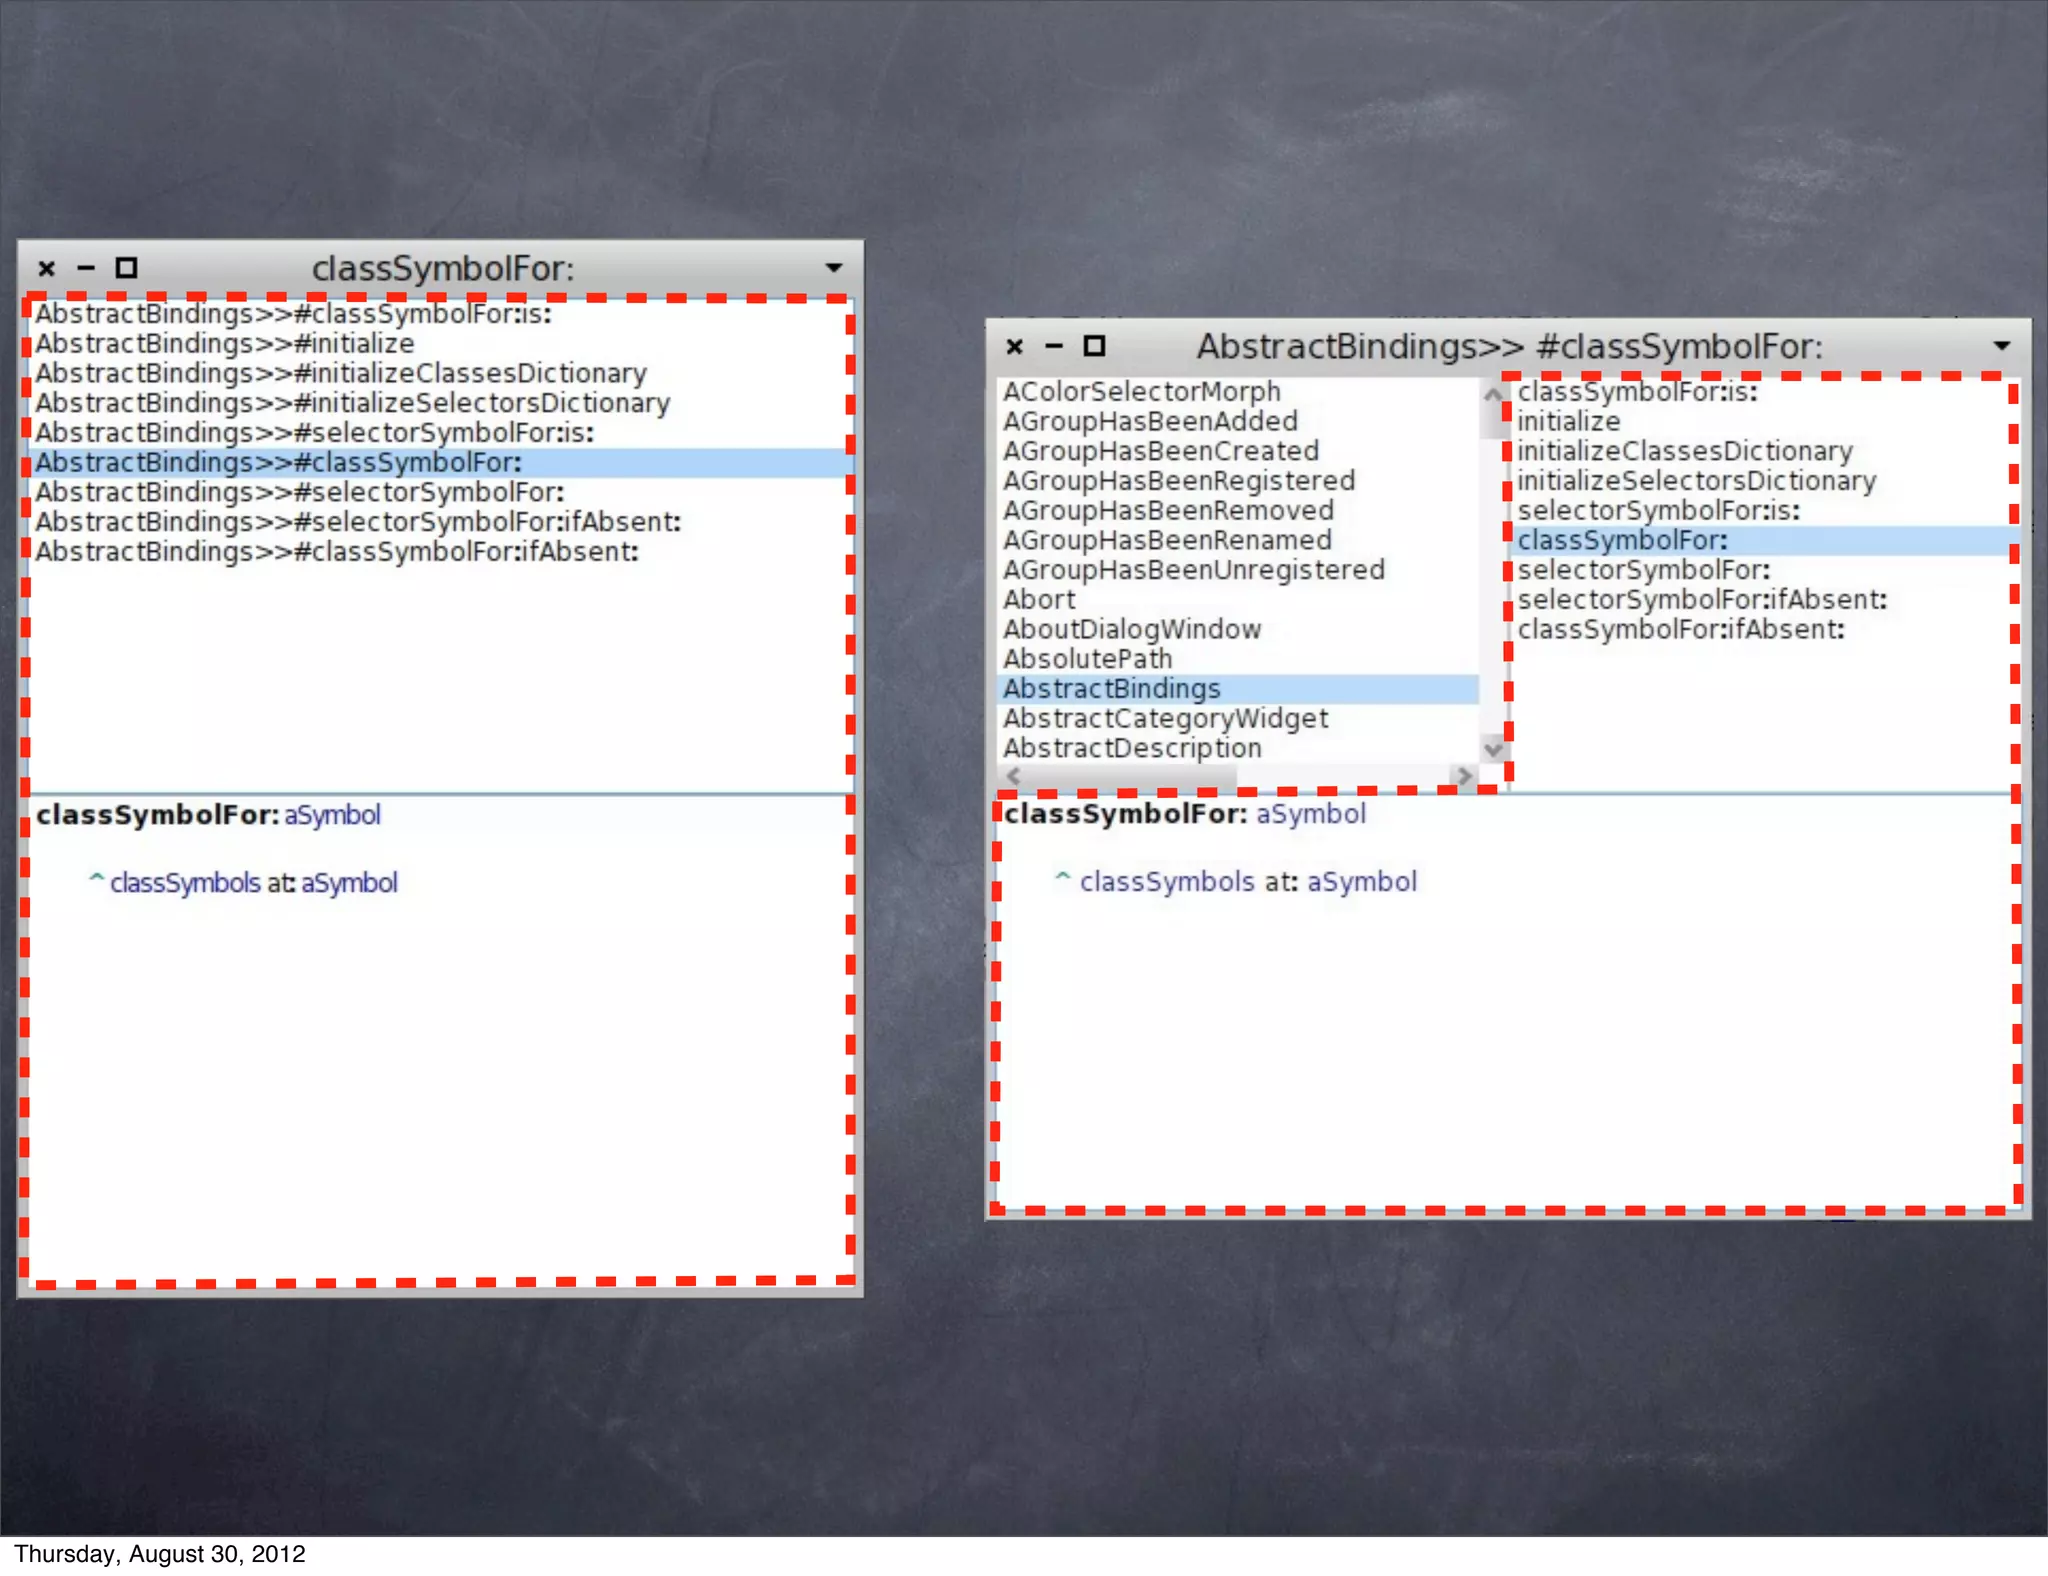Screen dimensions: 2048x1576
Task: Select the AGroupHasBeenRenamed class
Action: (x=1167, y=540)
